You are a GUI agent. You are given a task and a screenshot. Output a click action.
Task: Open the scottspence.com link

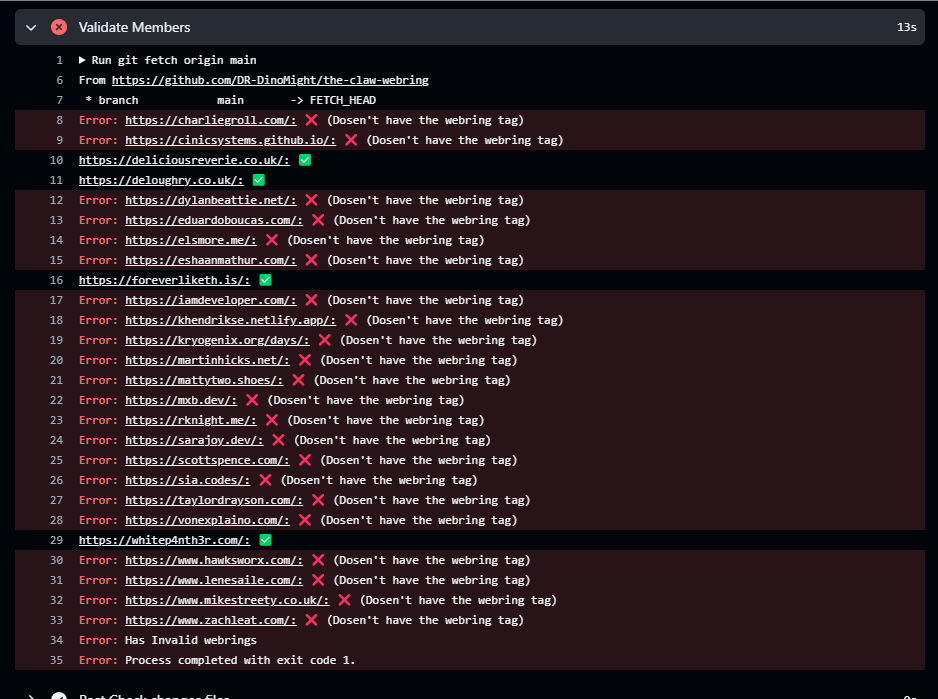pyautogui.click(x=207, y=460)
